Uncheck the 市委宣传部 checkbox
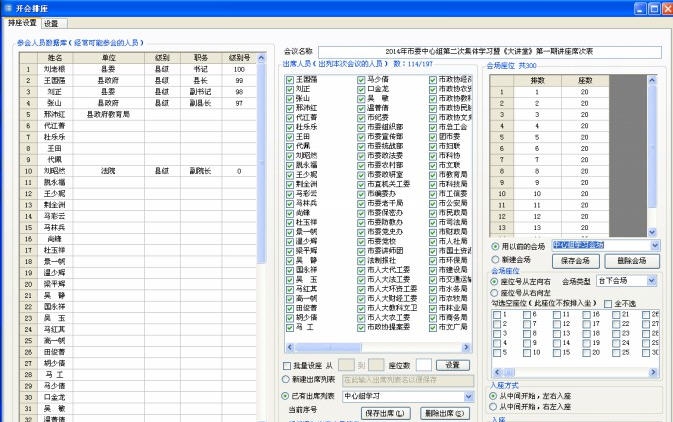 361,137
